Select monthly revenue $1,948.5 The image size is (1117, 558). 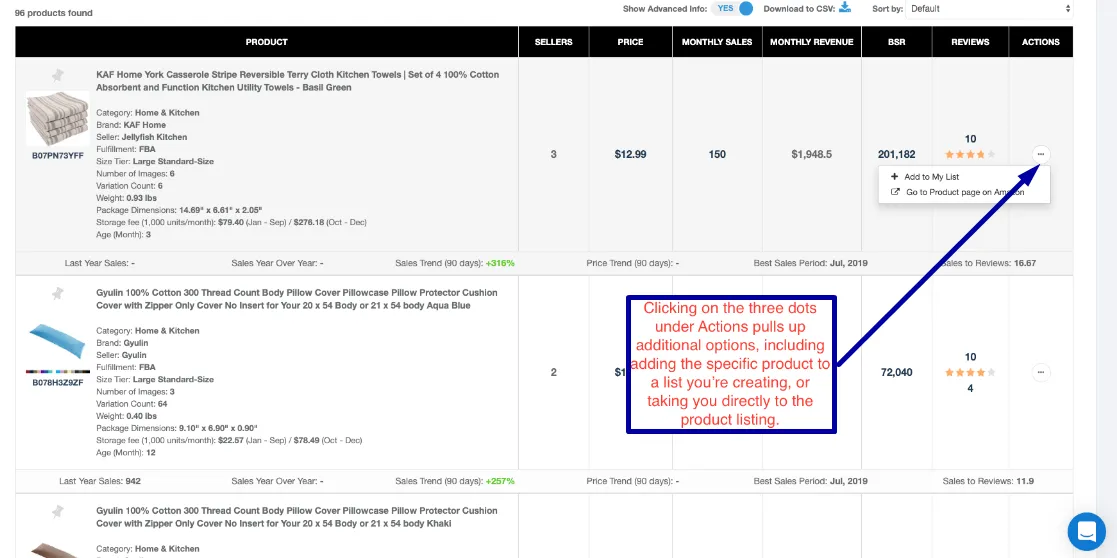811,154
